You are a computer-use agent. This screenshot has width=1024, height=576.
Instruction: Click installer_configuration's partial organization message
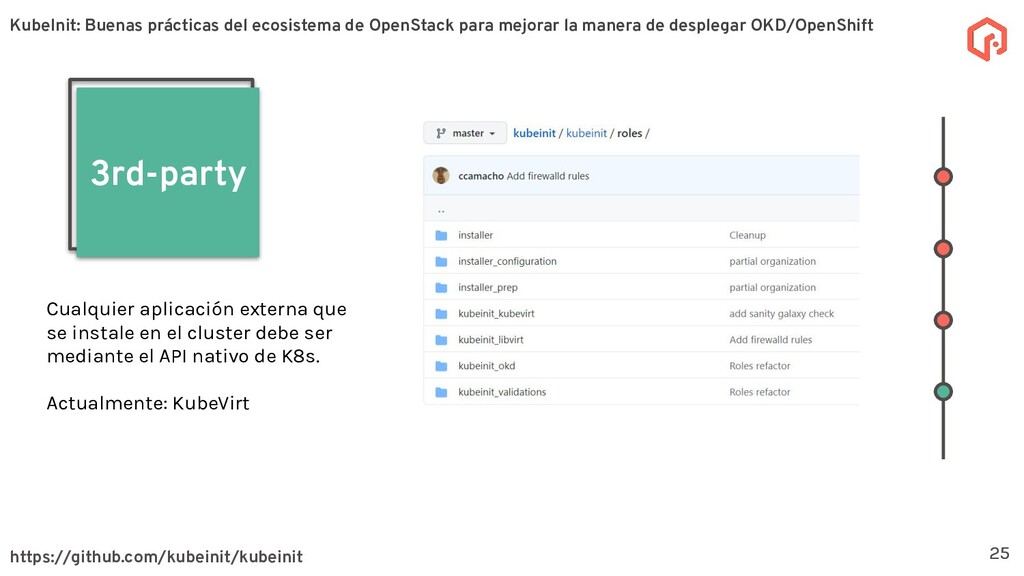(x=773, y=261)
